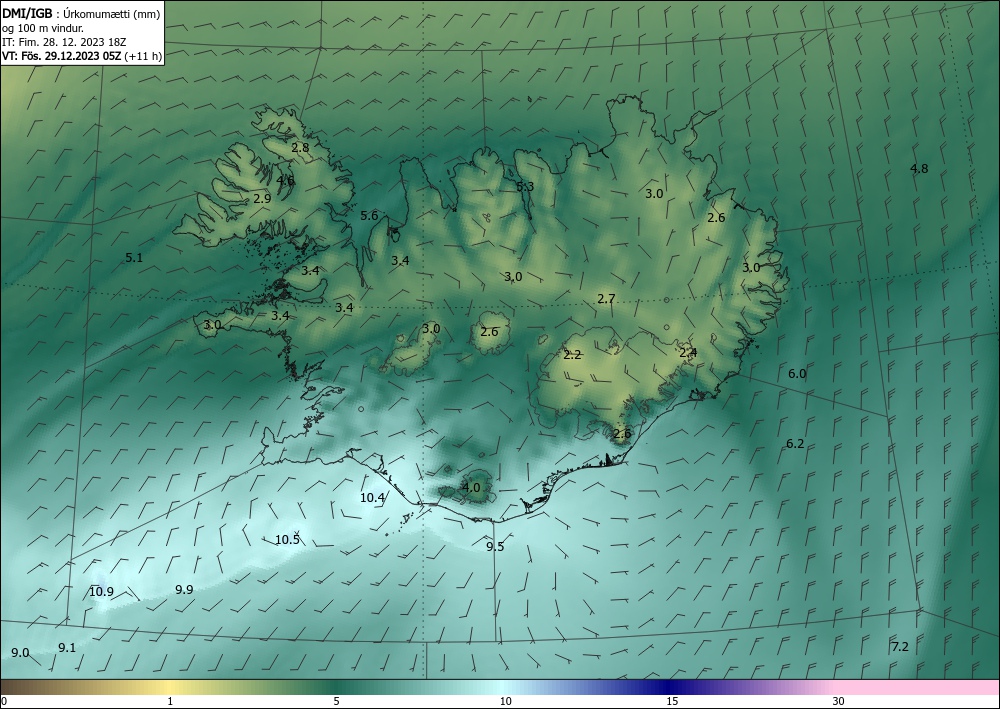The width and height of the screenshot is (1000, 709).
Task: Select the 6.0 value offshore
Action: click(x=797, y=374)
